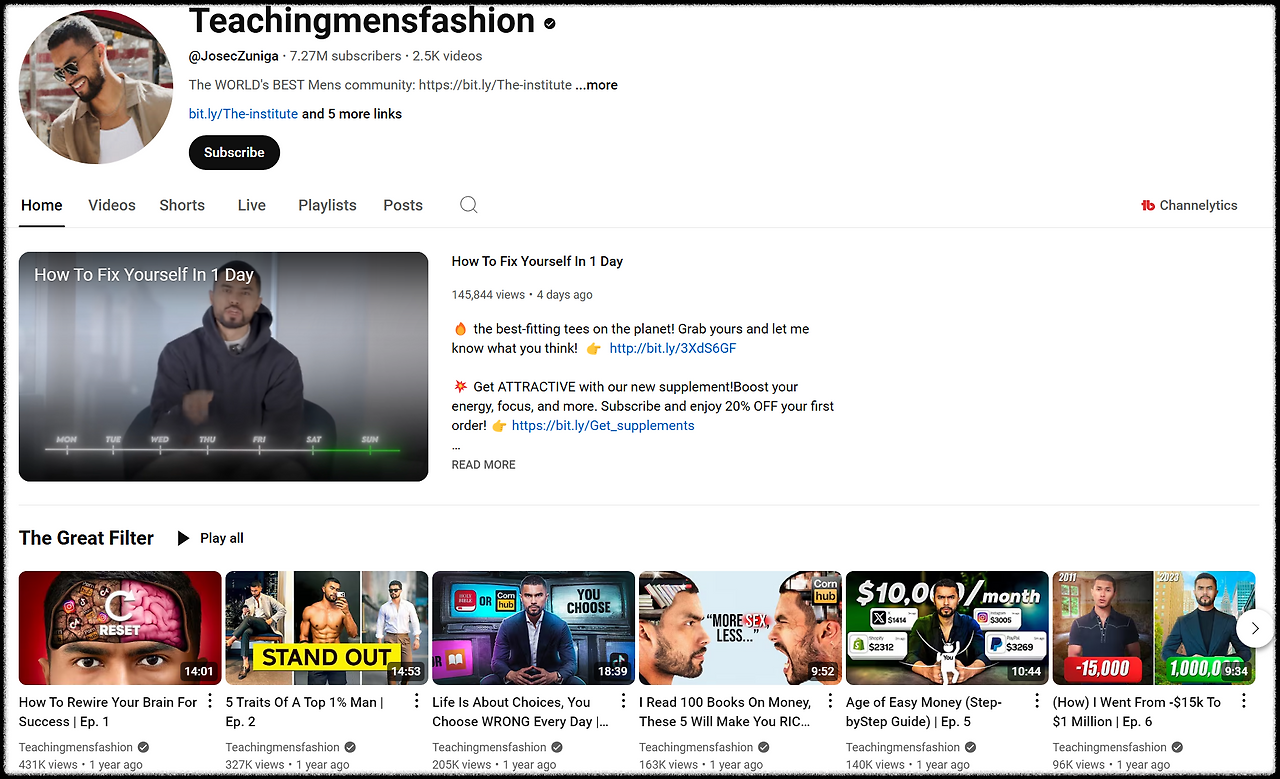Screen dimensions: 1280x779
Task: Go to the Shorts tab
Action: (x=181, y=205)
